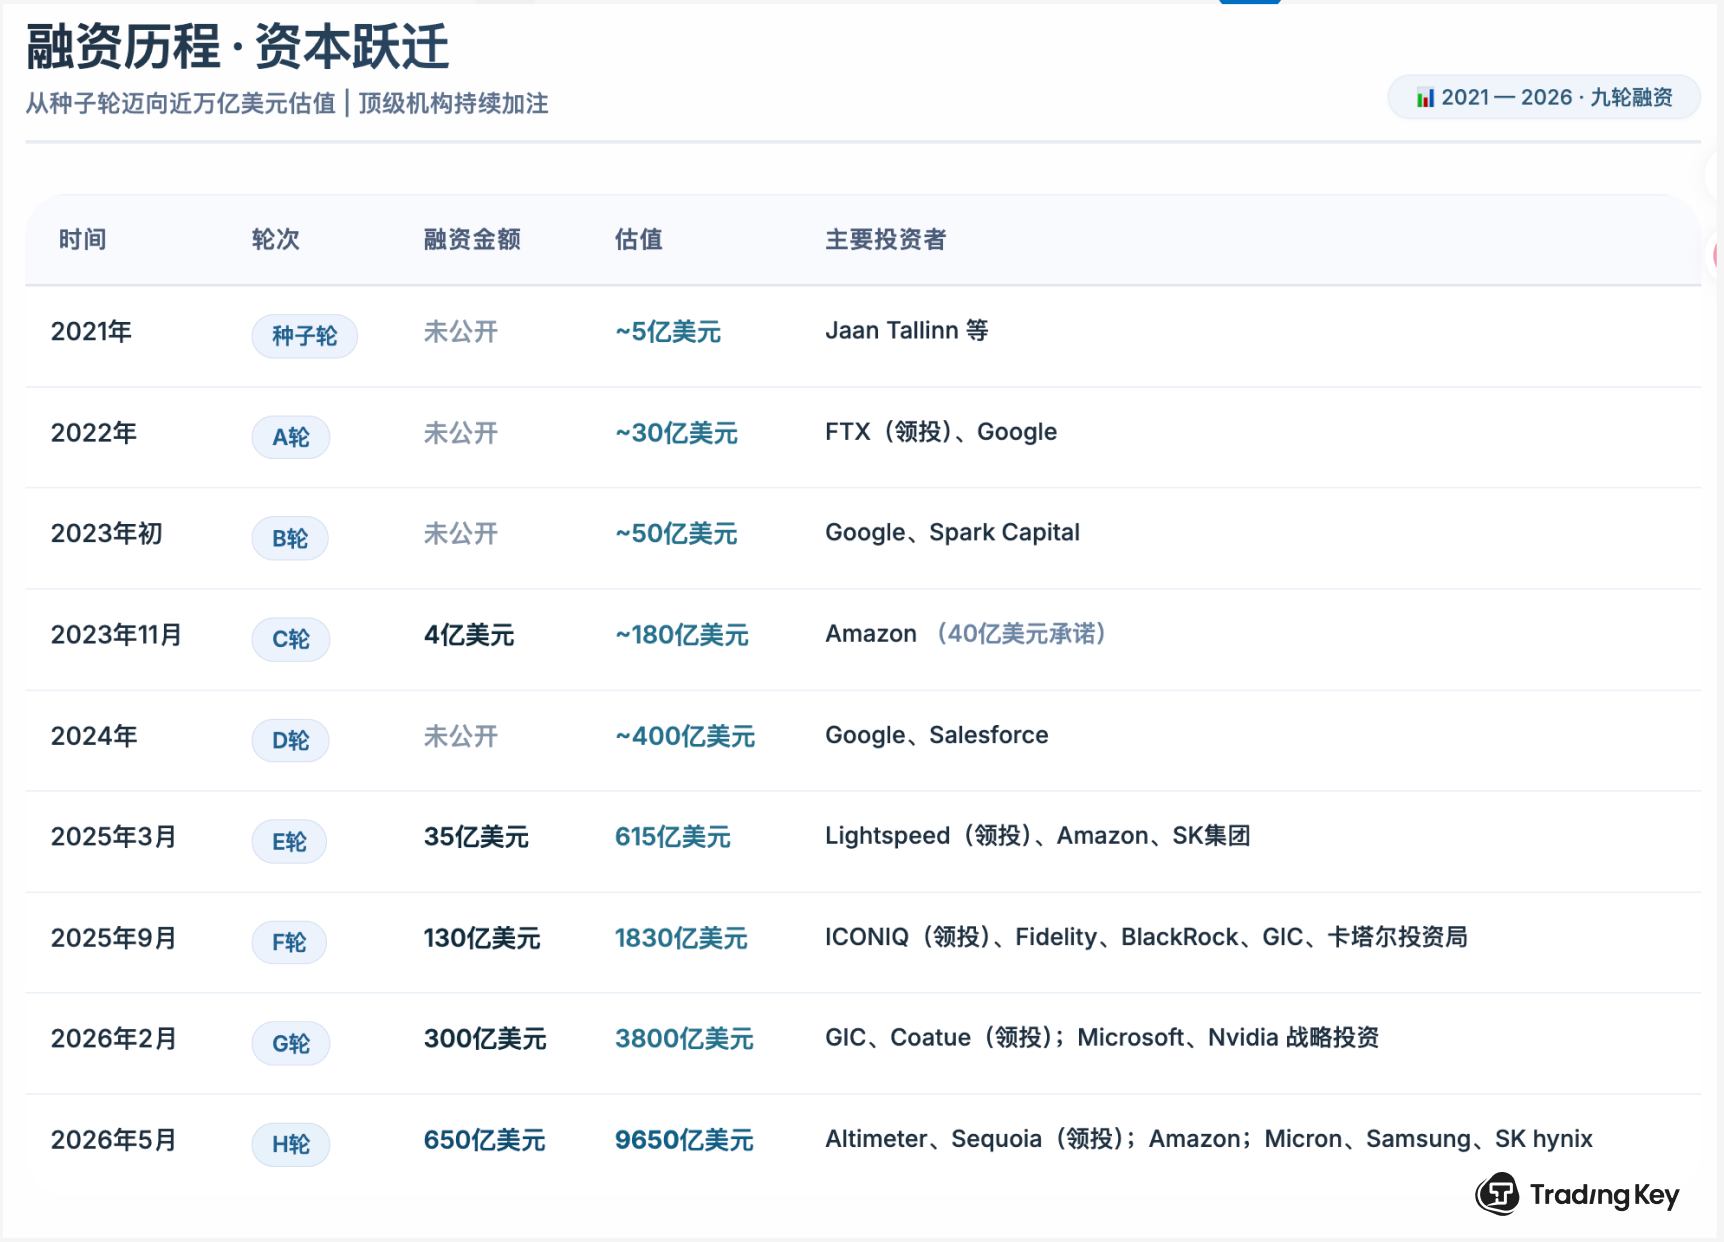Click the 9650亿美元 valuation
Viewport: 1724px width, 1242px height.
(684, 1139)
